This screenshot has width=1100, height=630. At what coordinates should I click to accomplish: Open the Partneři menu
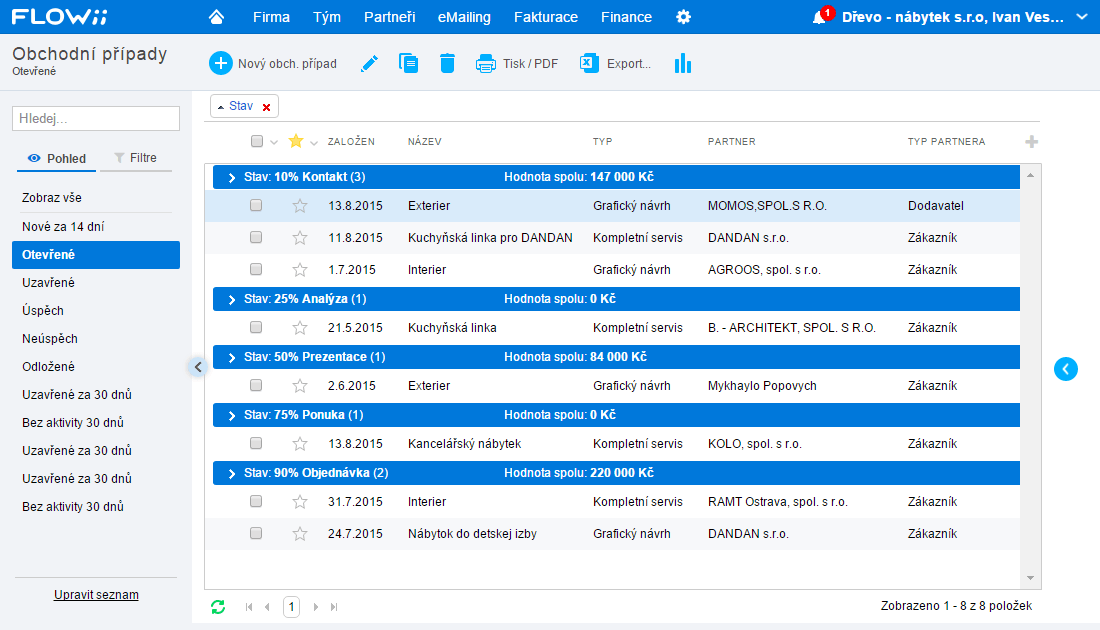(x=389, y=17)
